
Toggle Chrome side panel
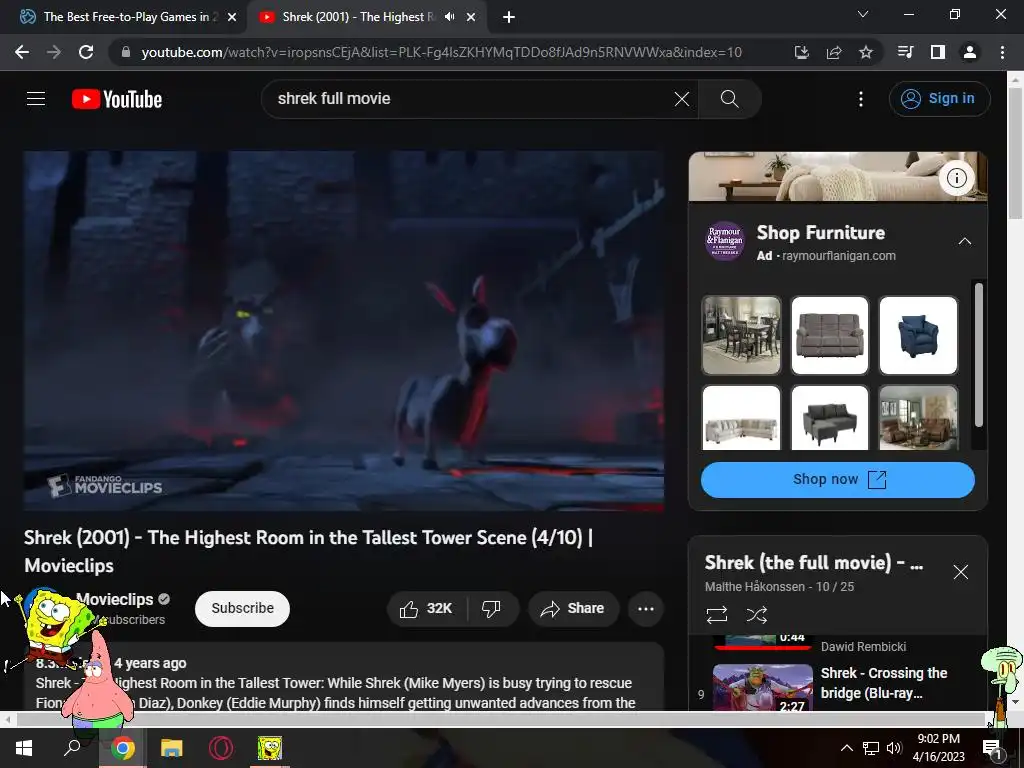click(x=938, y=52)
